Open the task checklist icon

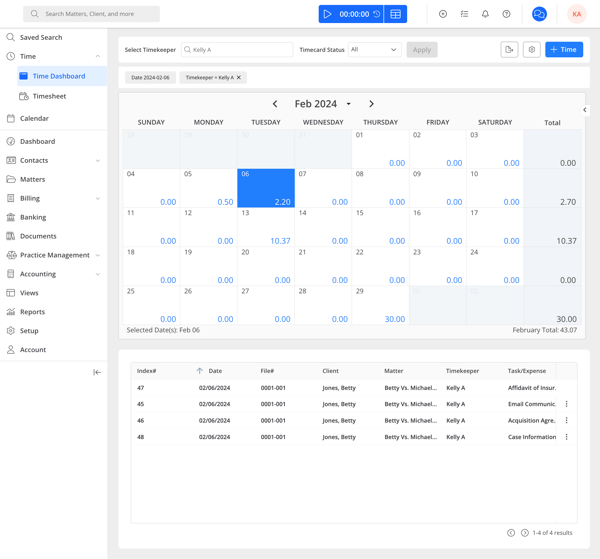[464, 14]
